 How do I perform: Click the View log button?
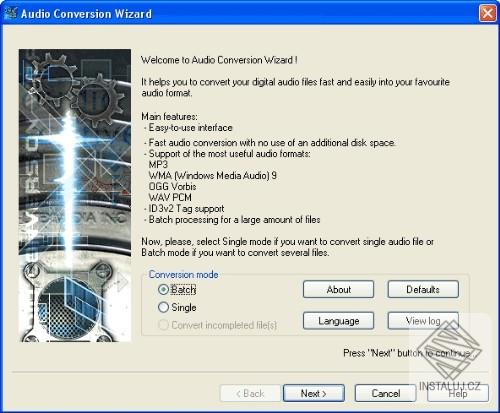(423, 321)
